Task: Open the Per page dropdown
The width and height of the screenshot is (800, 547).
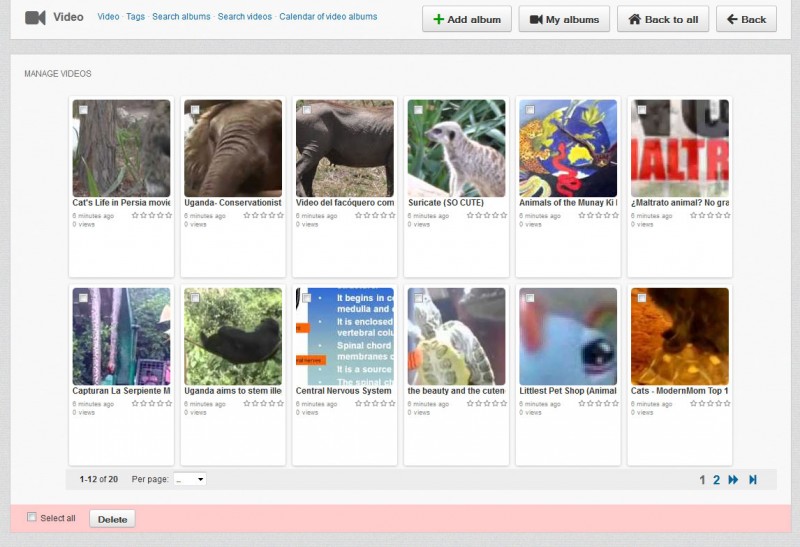Action: 190,479
